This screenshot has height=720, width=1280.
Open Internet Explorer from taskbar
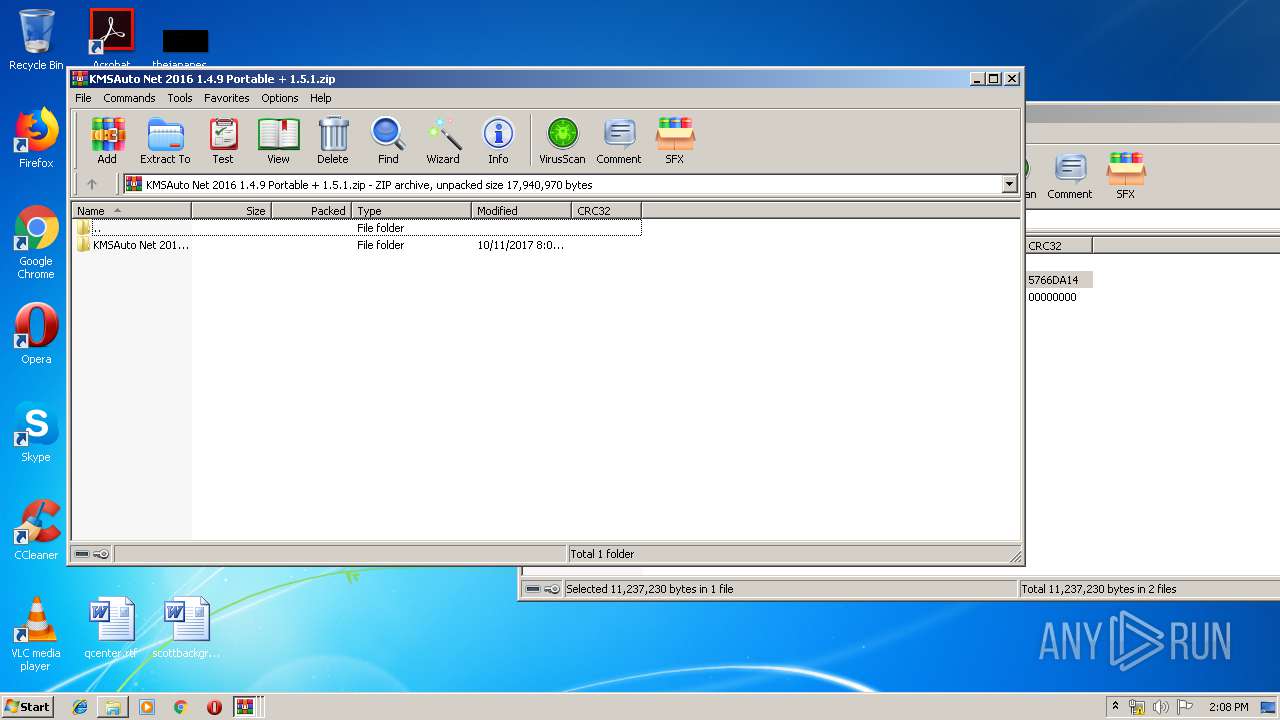[x=80, y=707]
